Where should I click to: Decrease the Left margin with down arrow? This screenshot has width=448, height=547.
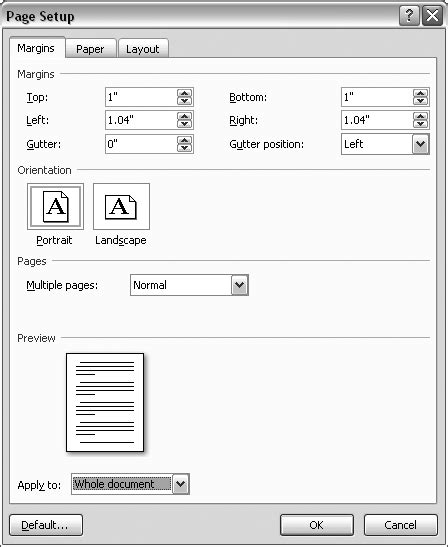184,124
